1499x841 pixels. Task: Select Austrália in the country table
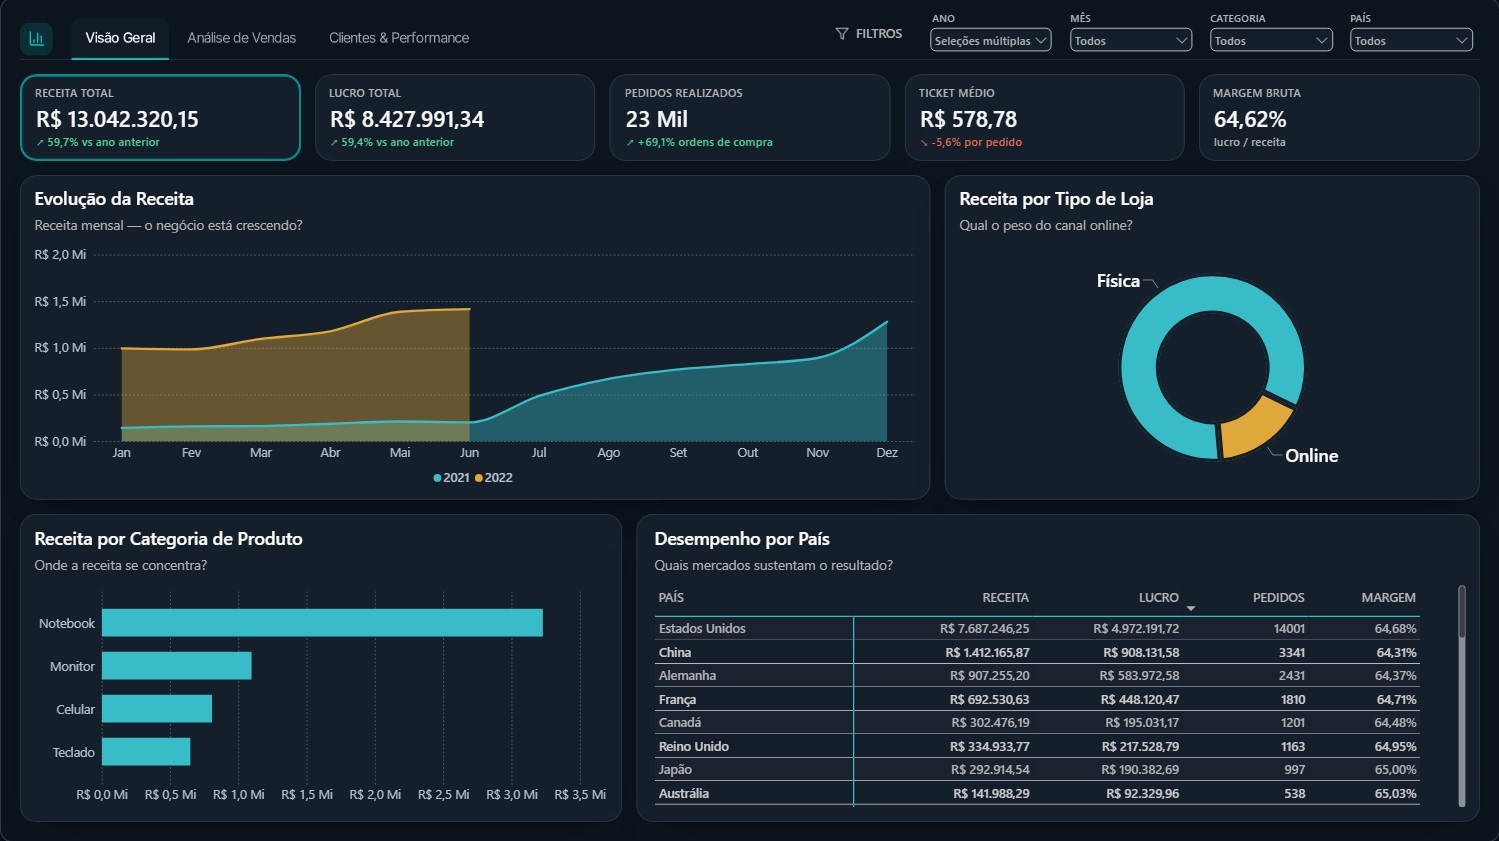684,794
